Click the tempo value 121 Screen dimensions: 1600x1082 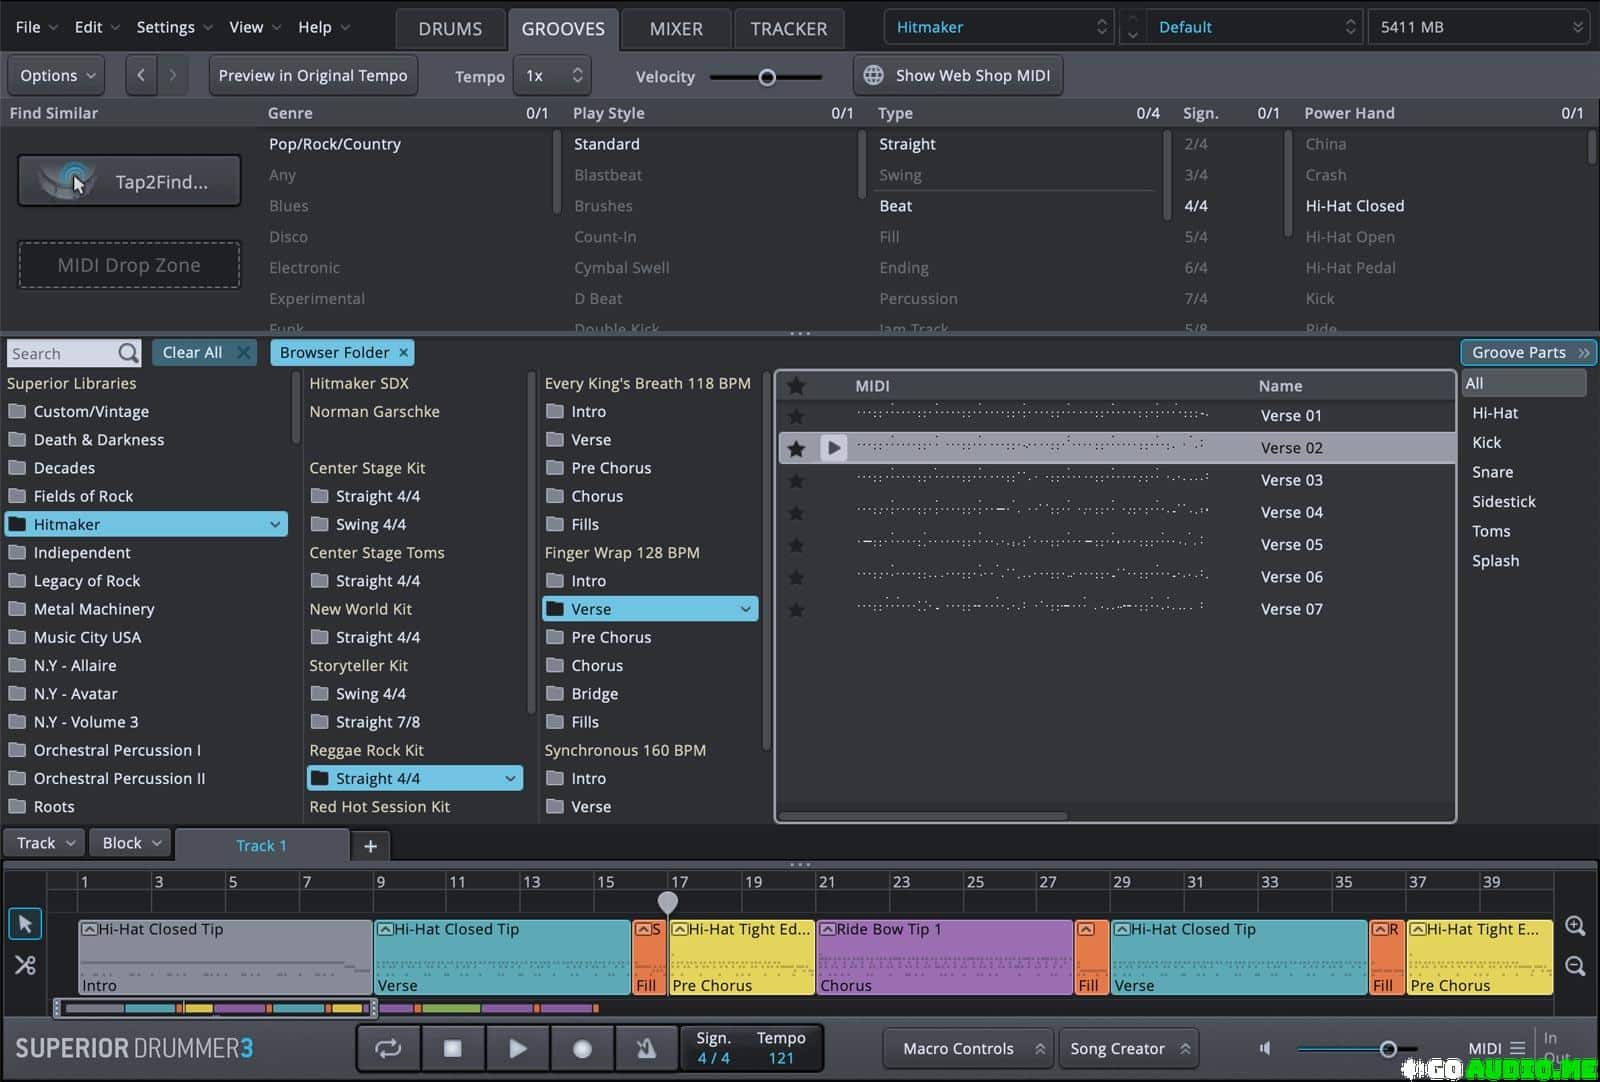781,1058
